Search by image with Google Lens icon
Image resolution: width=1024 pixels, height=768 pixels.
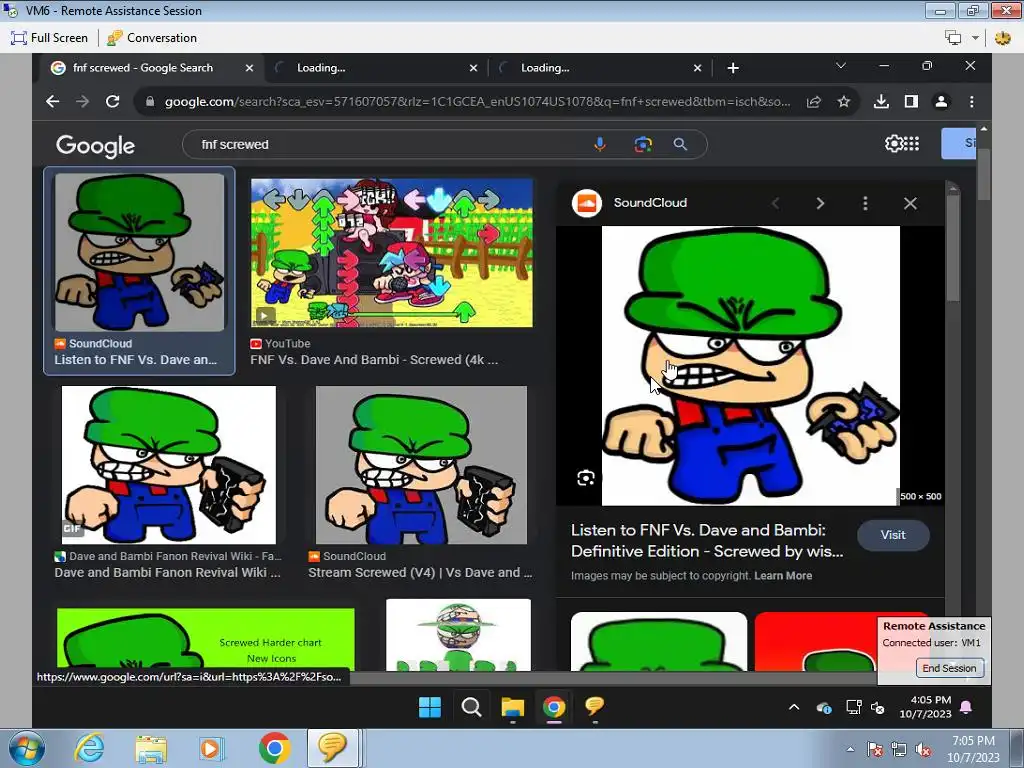[643, 144]
